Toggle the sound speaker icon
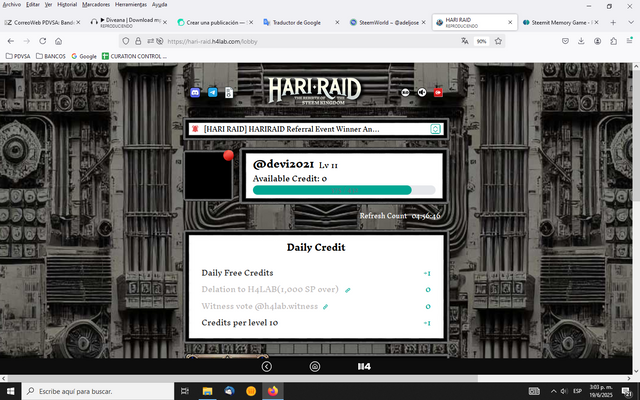The width and height of the screenshot is (640, 400). click(422, 93)
